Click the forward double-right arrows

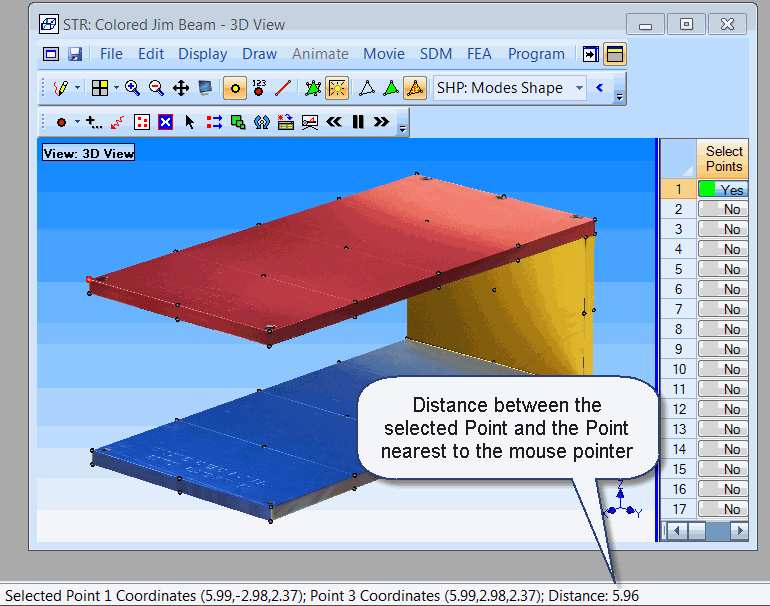[382, 122]
